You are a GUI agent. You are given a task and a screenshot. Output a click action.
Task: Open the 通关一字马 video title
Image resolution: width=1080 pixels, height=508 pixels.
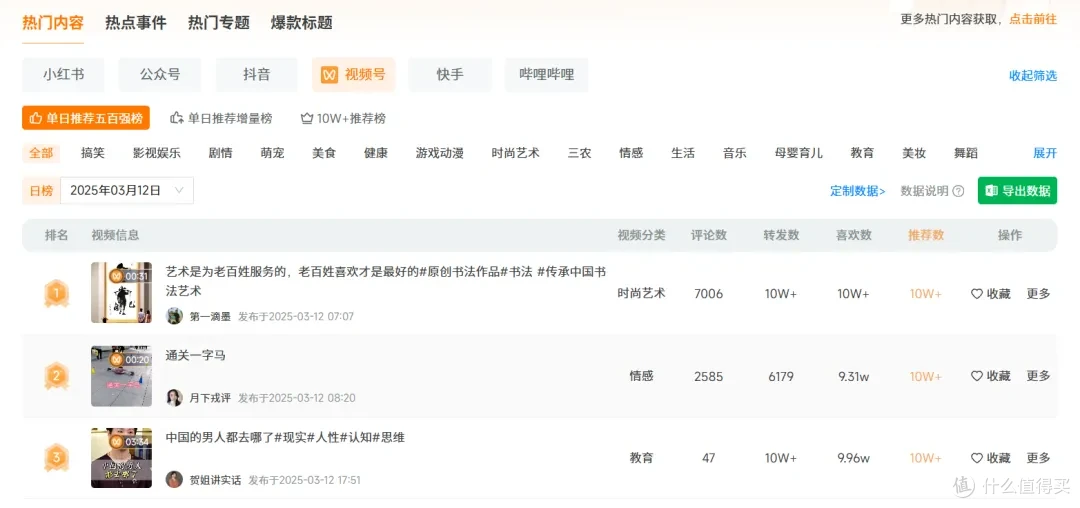click(196, 356)
